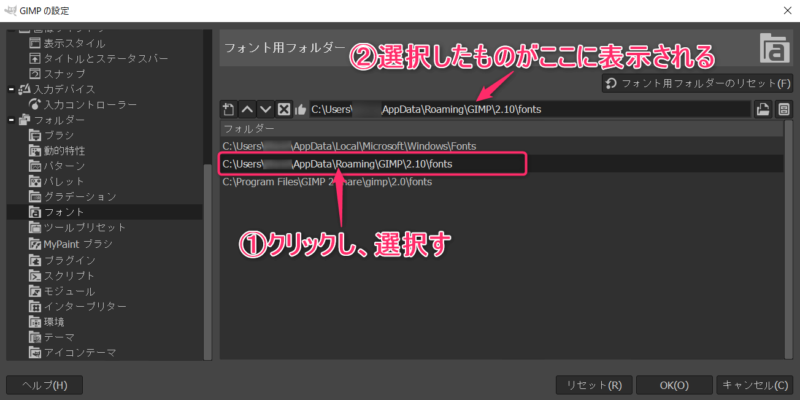Screen dimensions: 800x400
Task: Reset font folders with フォント用フォルダーのリセット(F)
Action: (x=698, y=84)
